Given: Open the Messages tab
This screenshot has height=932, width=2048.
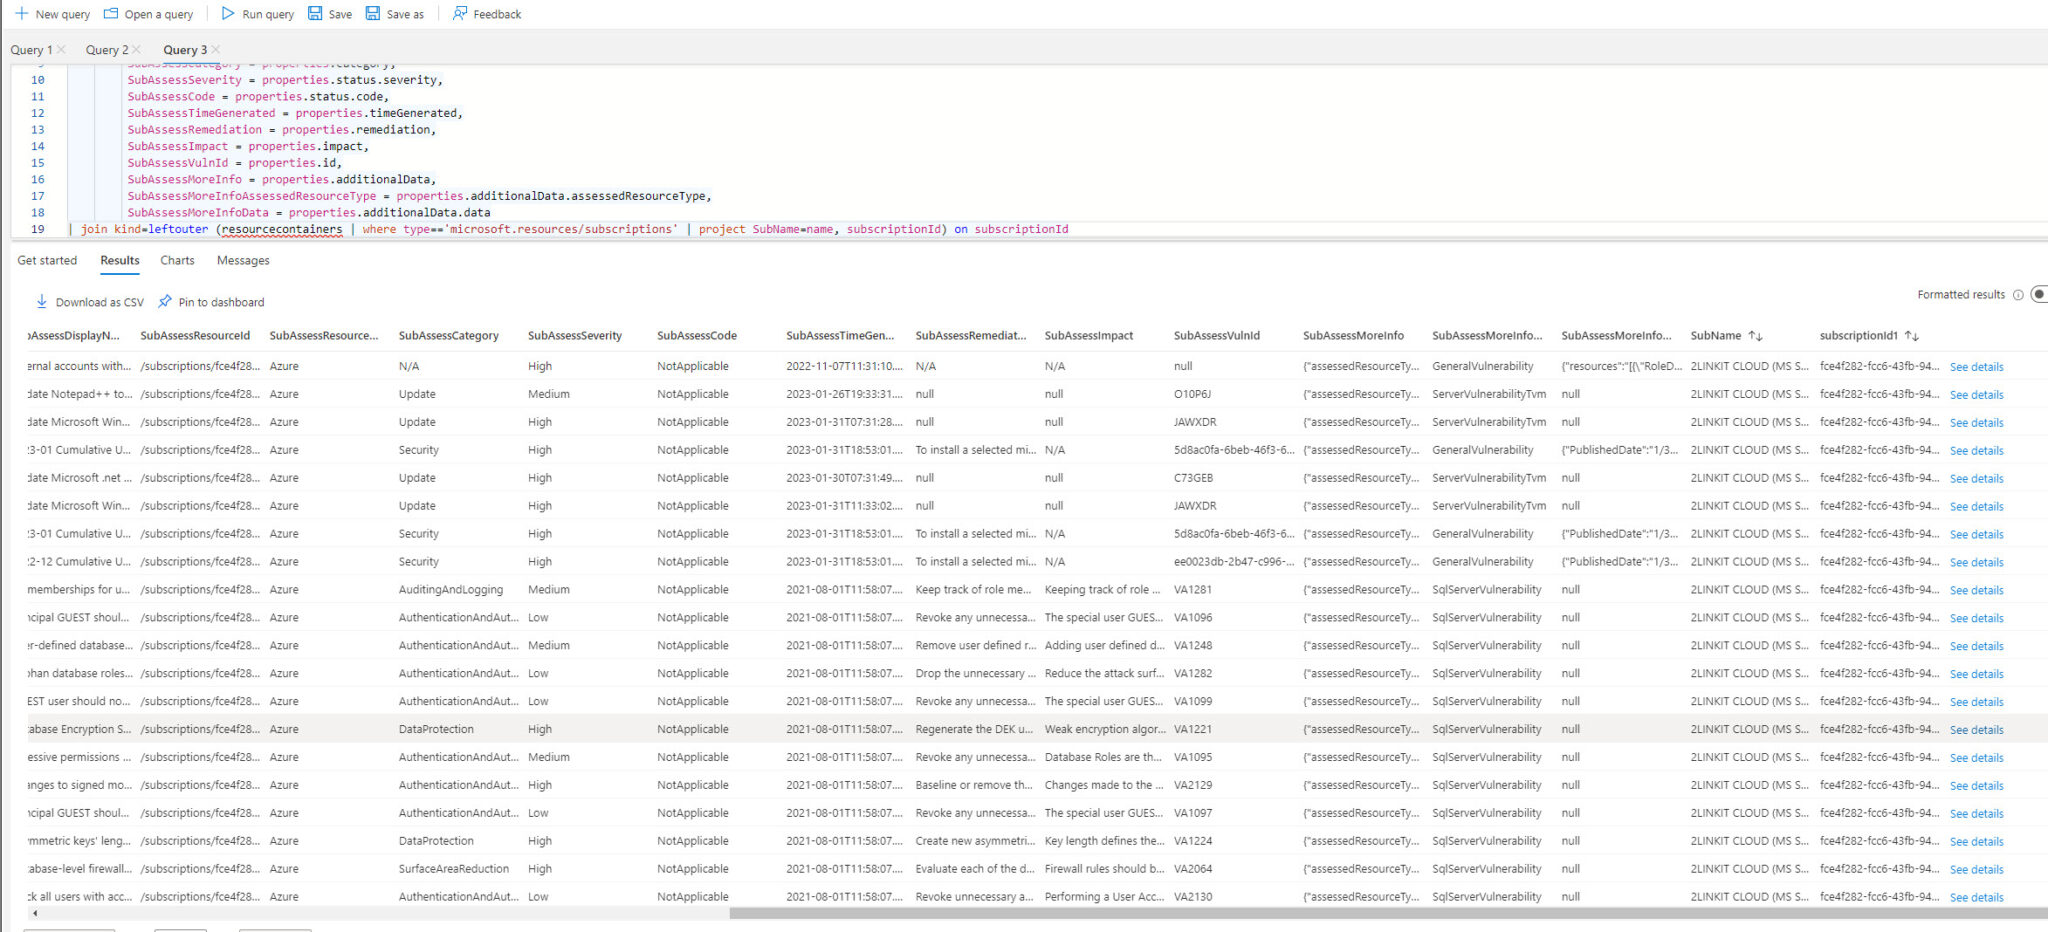Looking at the screenshot, I should pyautogui.click(x=242, y=260).
